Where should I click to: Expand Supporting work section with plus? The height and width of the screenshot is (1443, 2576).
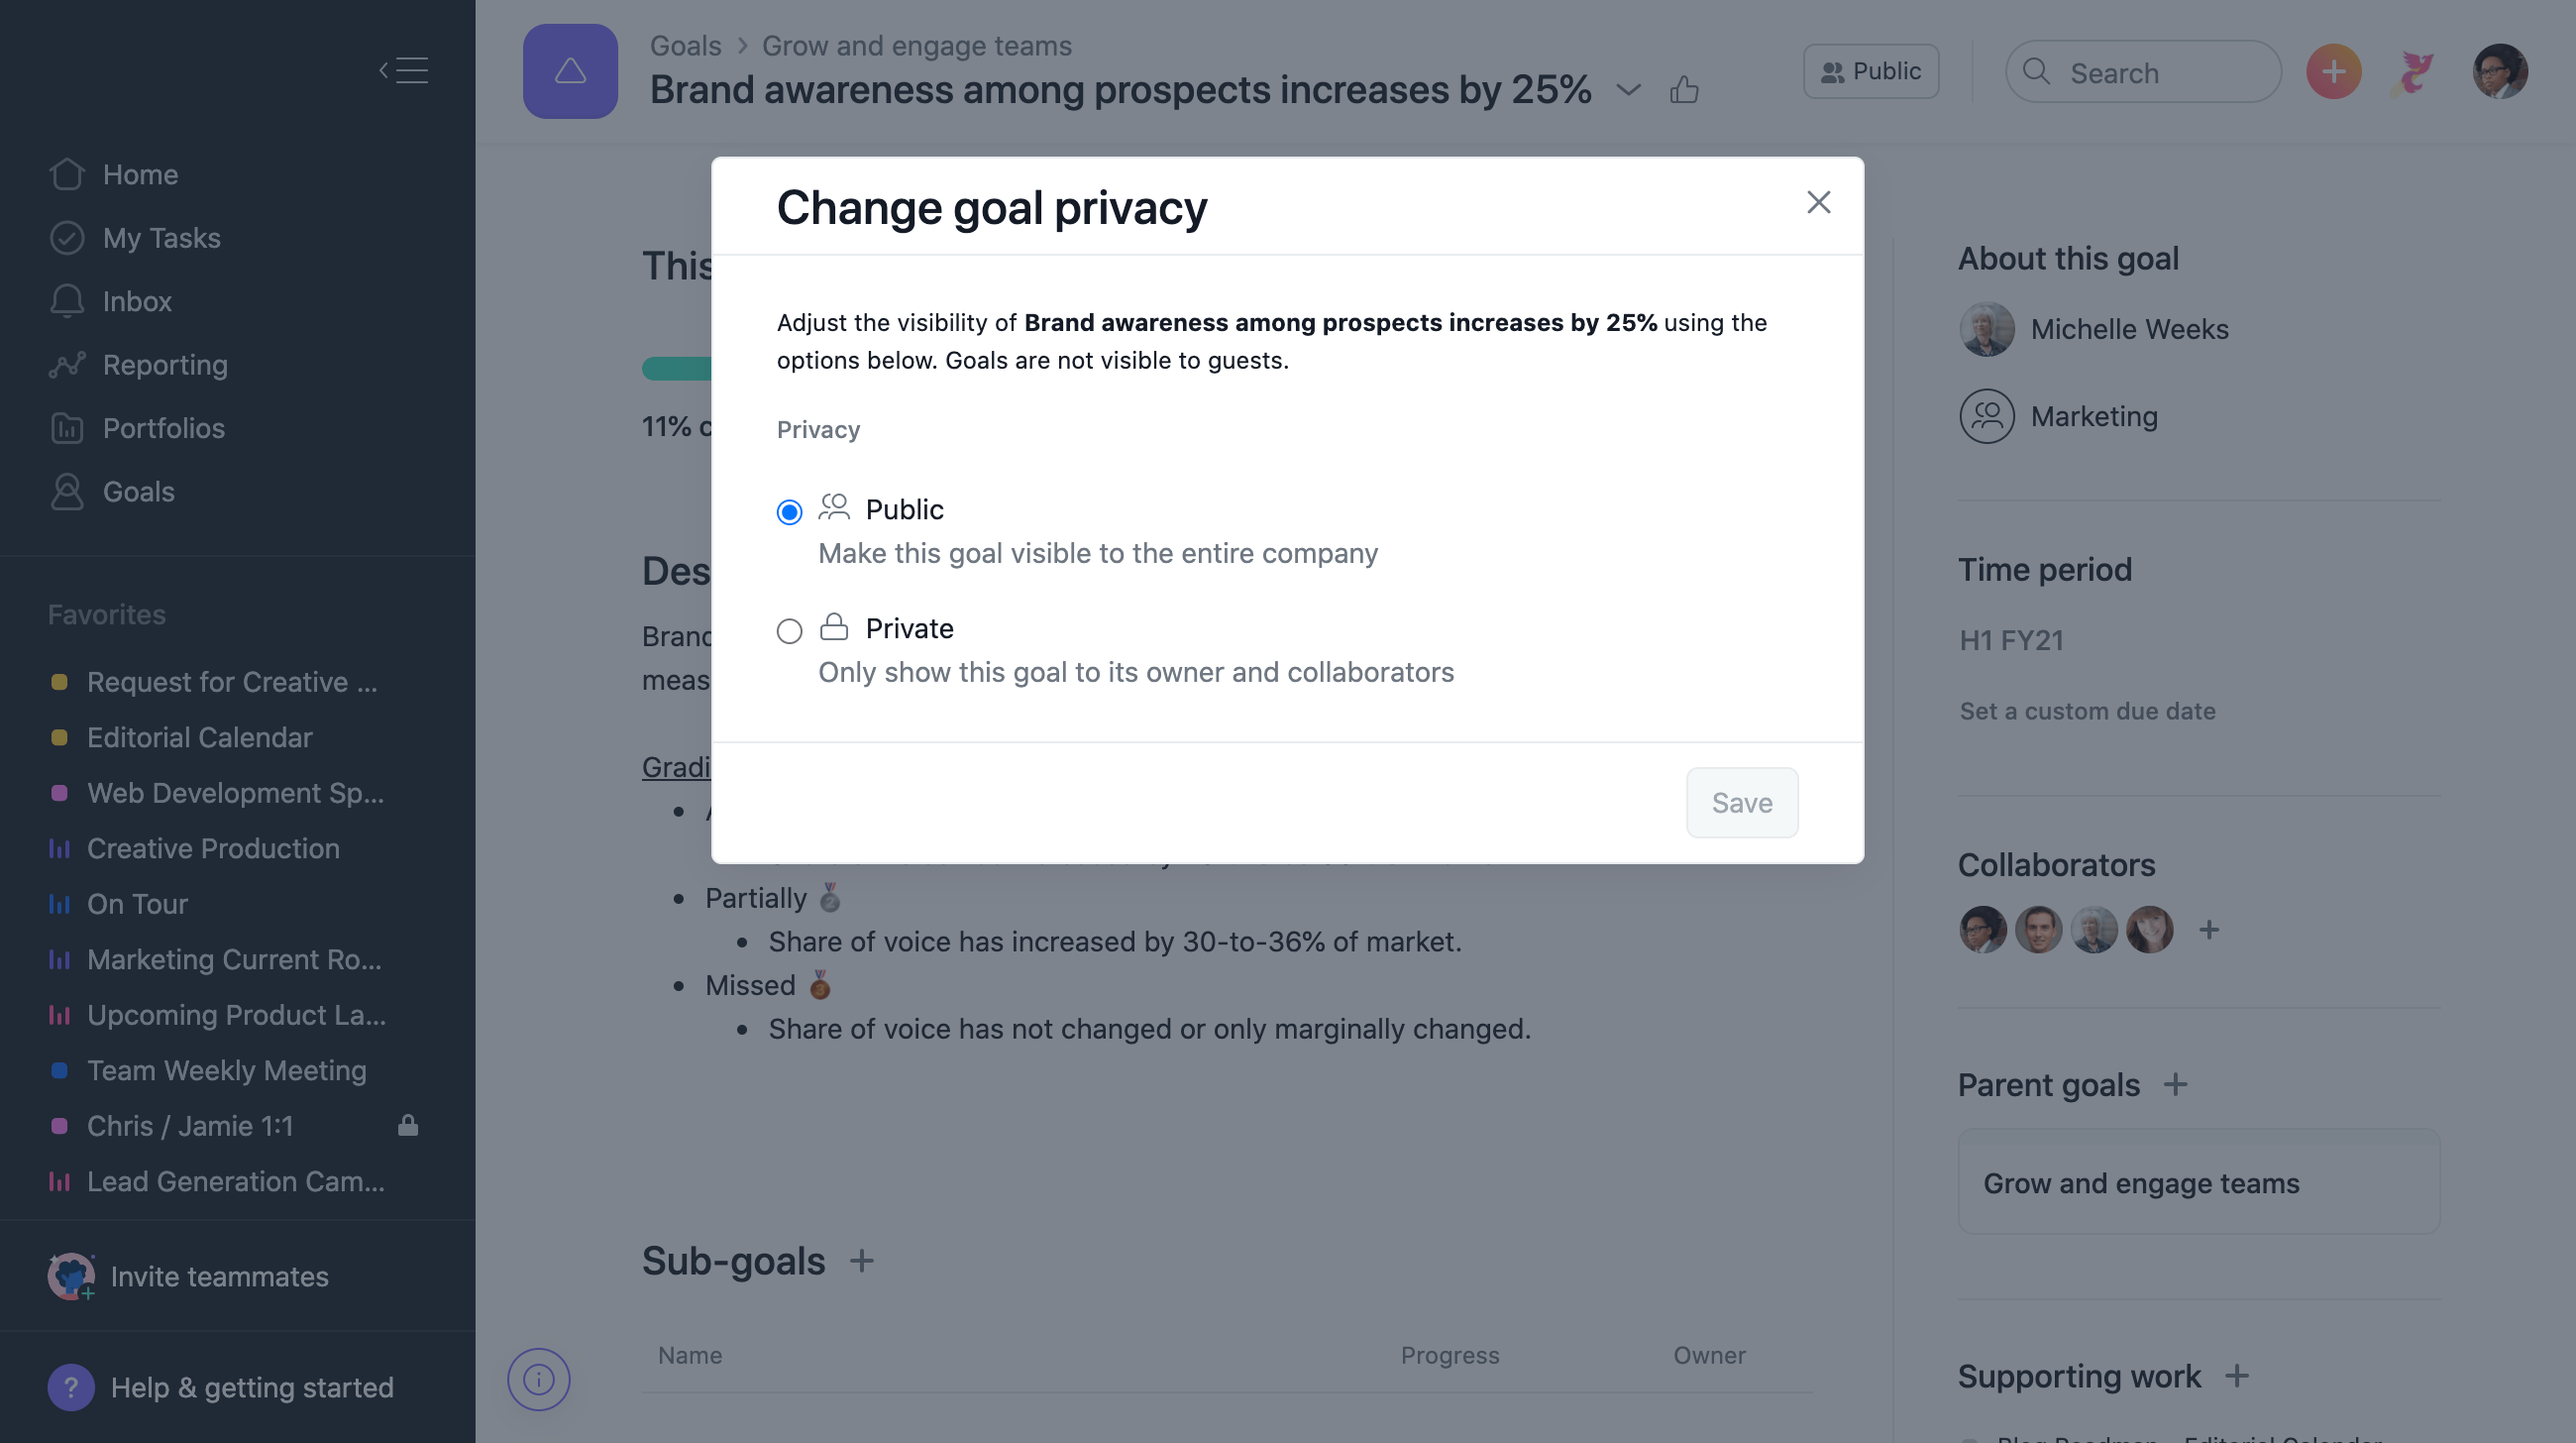2238,1376
